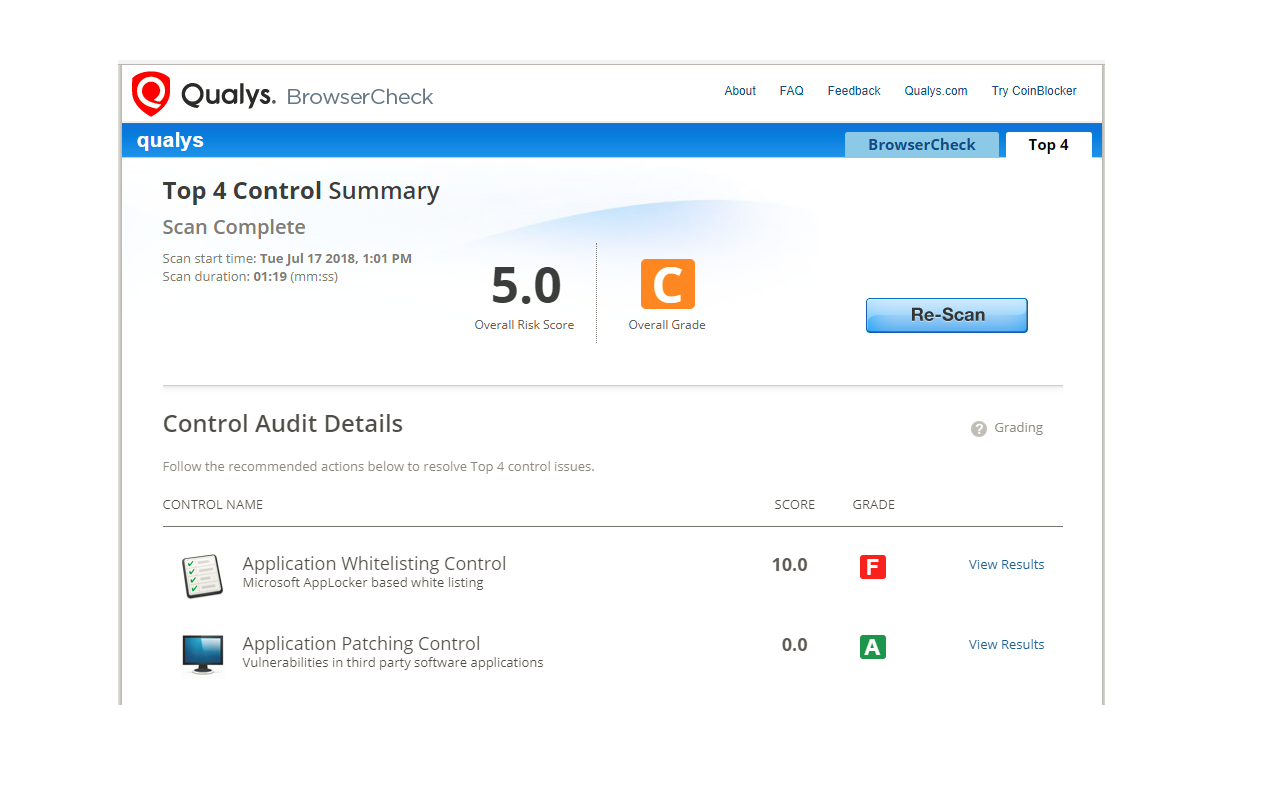The width and height of the screenshot is (1280, 800).
Task: Click the Top 4 Control Summary heading
Action: pos(301,191)
